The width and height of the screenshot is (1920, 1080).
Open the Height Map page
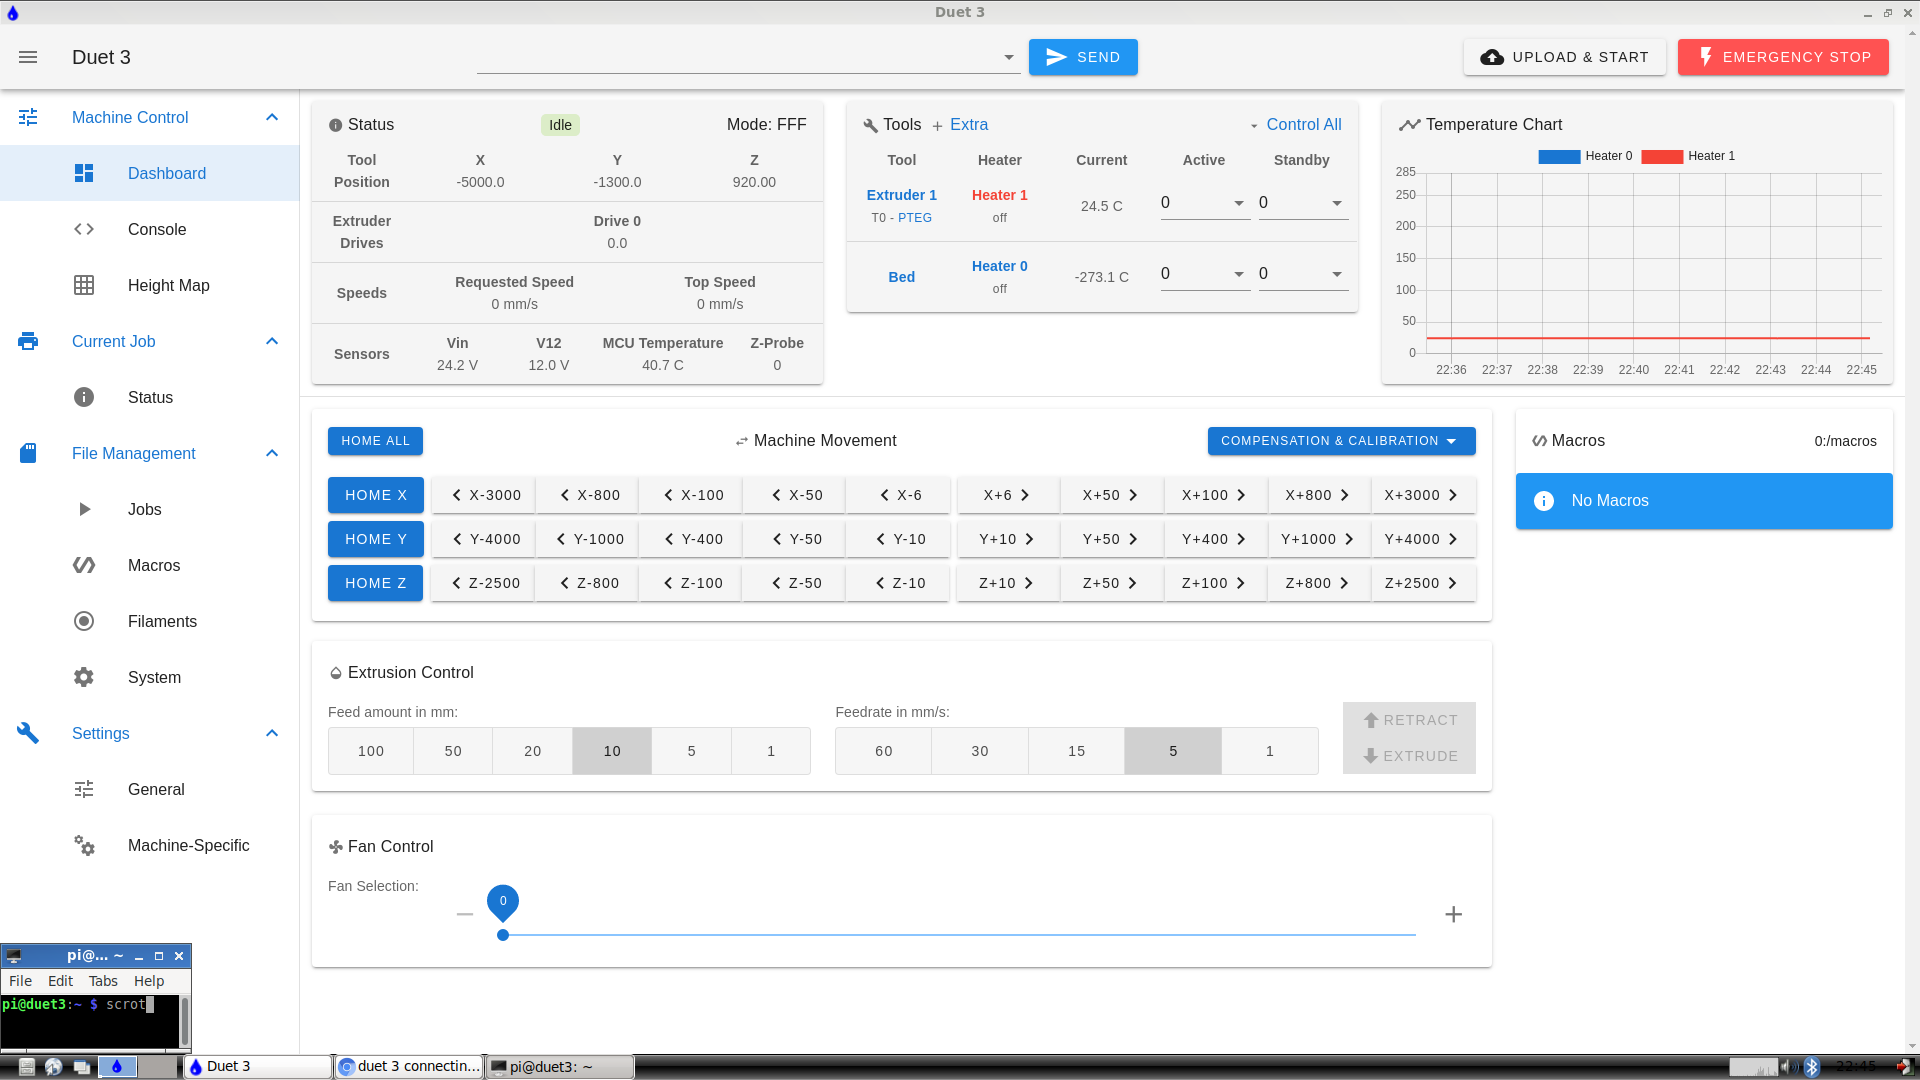tap(150, 285)
